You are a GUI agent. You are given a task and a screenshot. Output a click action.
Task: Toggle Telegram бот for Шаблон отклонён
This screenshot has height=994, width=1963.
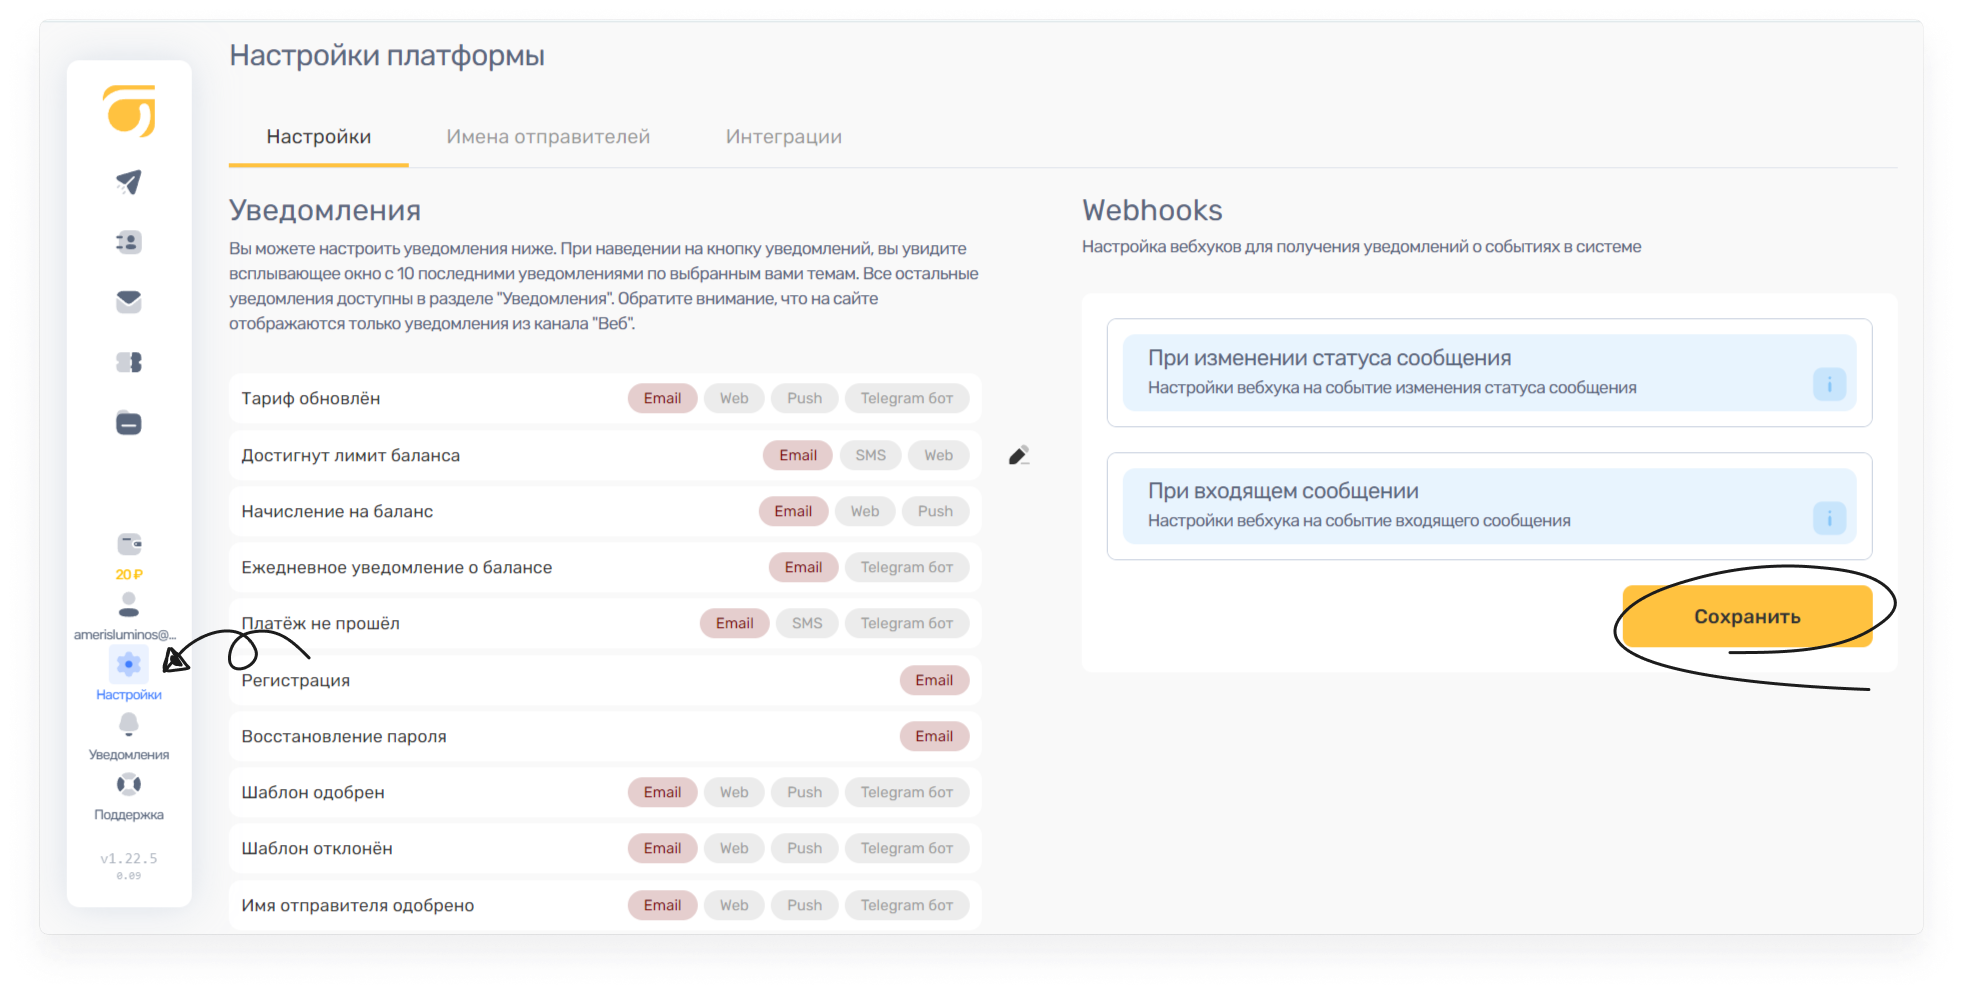(907, 848)
